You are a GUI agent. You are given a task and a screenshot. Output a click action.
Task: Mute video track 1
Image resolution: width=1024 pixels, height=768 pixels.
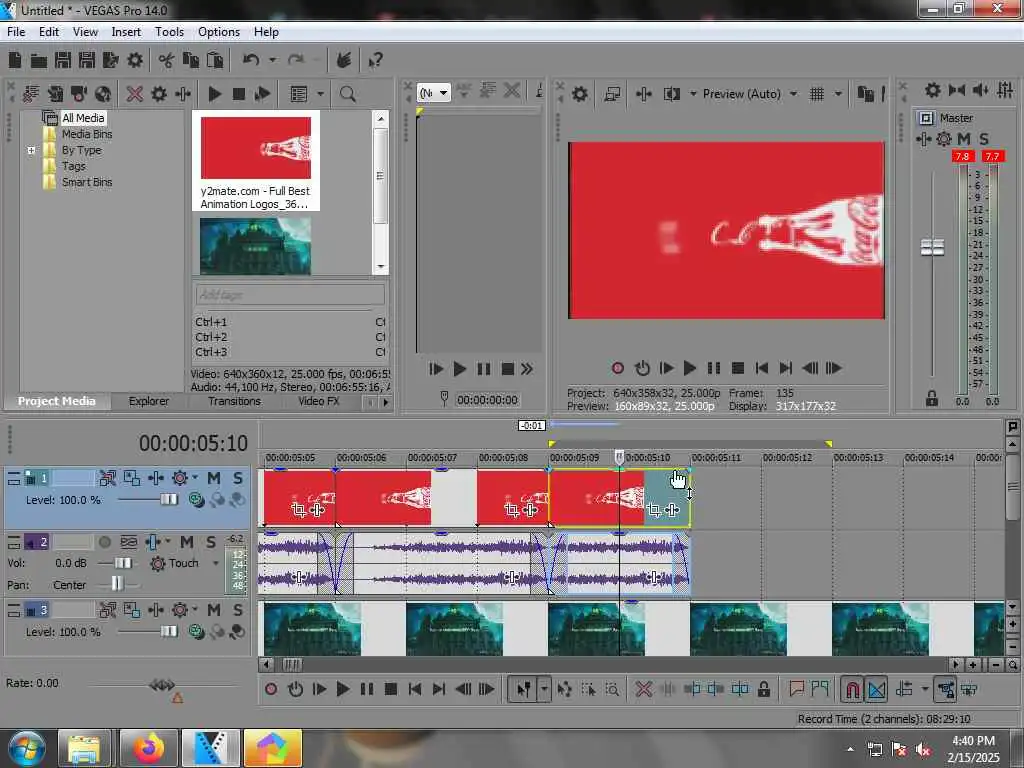[214, 478]
